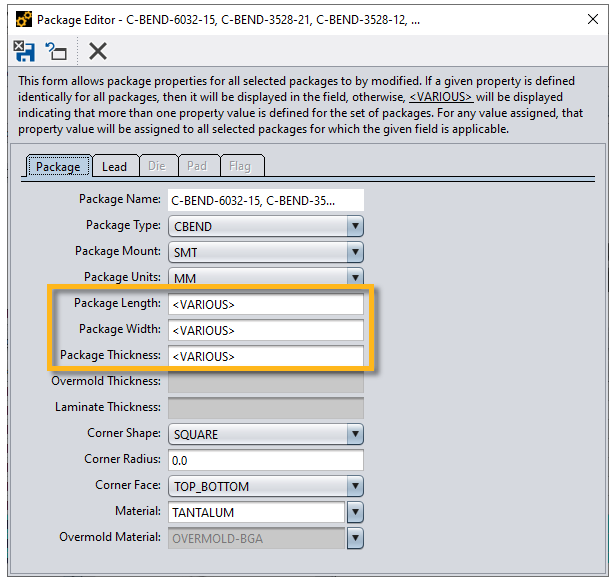
Task: Click the Package Thickness input field
Action: [x=266, y=356]
